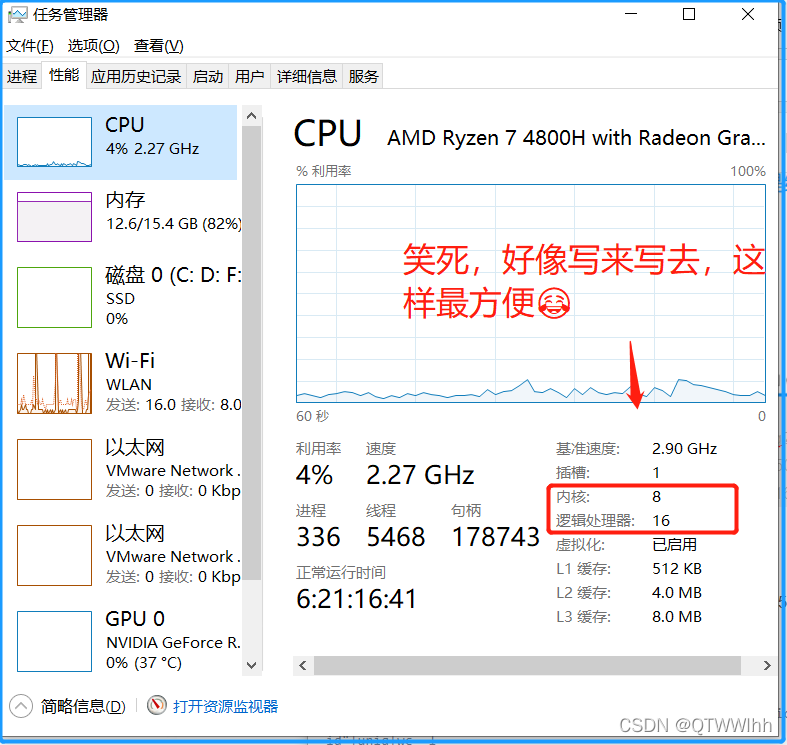Click the 12.6/15.4 GB (82%) memory text

(174, 223)
